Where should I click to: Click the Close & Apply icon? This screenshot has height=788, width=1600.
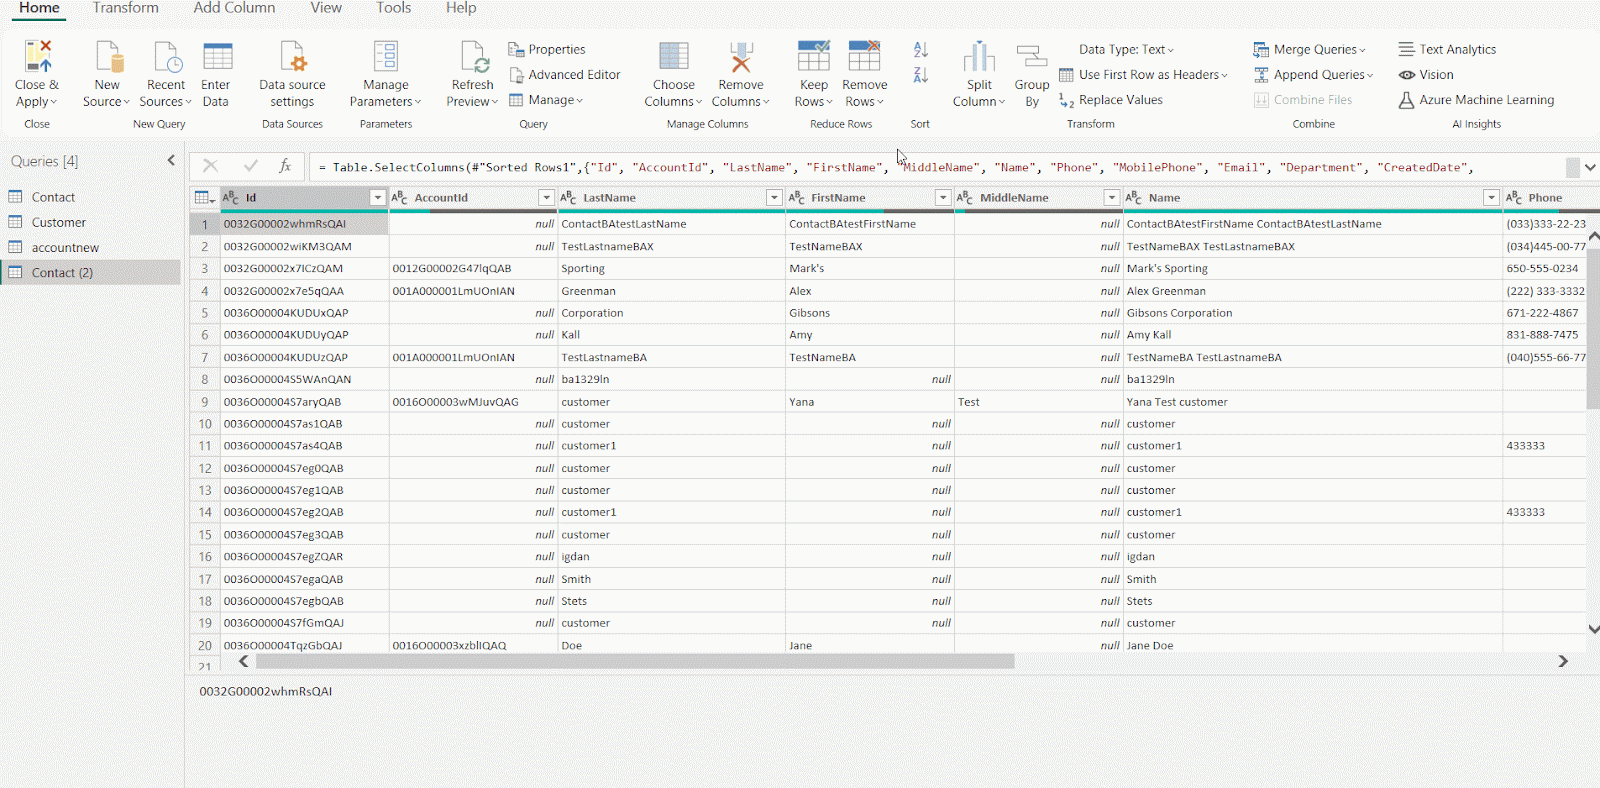coord(37,57)
